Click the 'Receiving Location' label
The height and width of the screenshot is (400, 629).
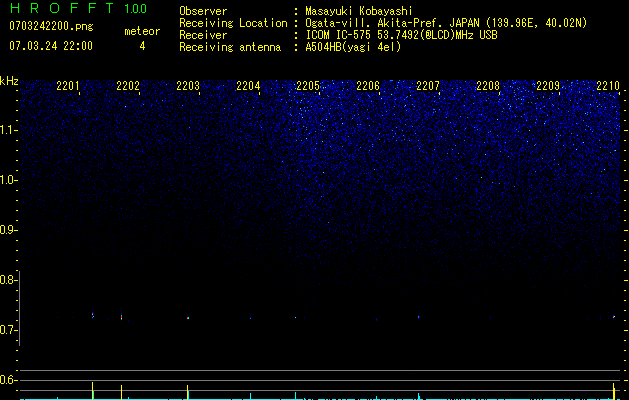[233, 23]
